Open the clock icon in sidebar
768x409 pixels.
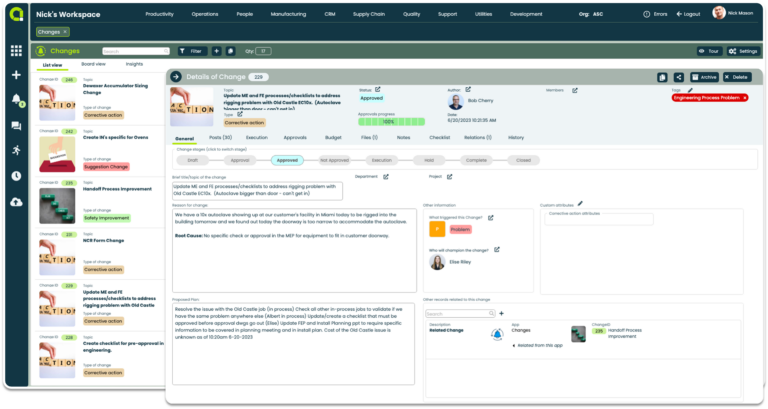[x=16, y=176]
